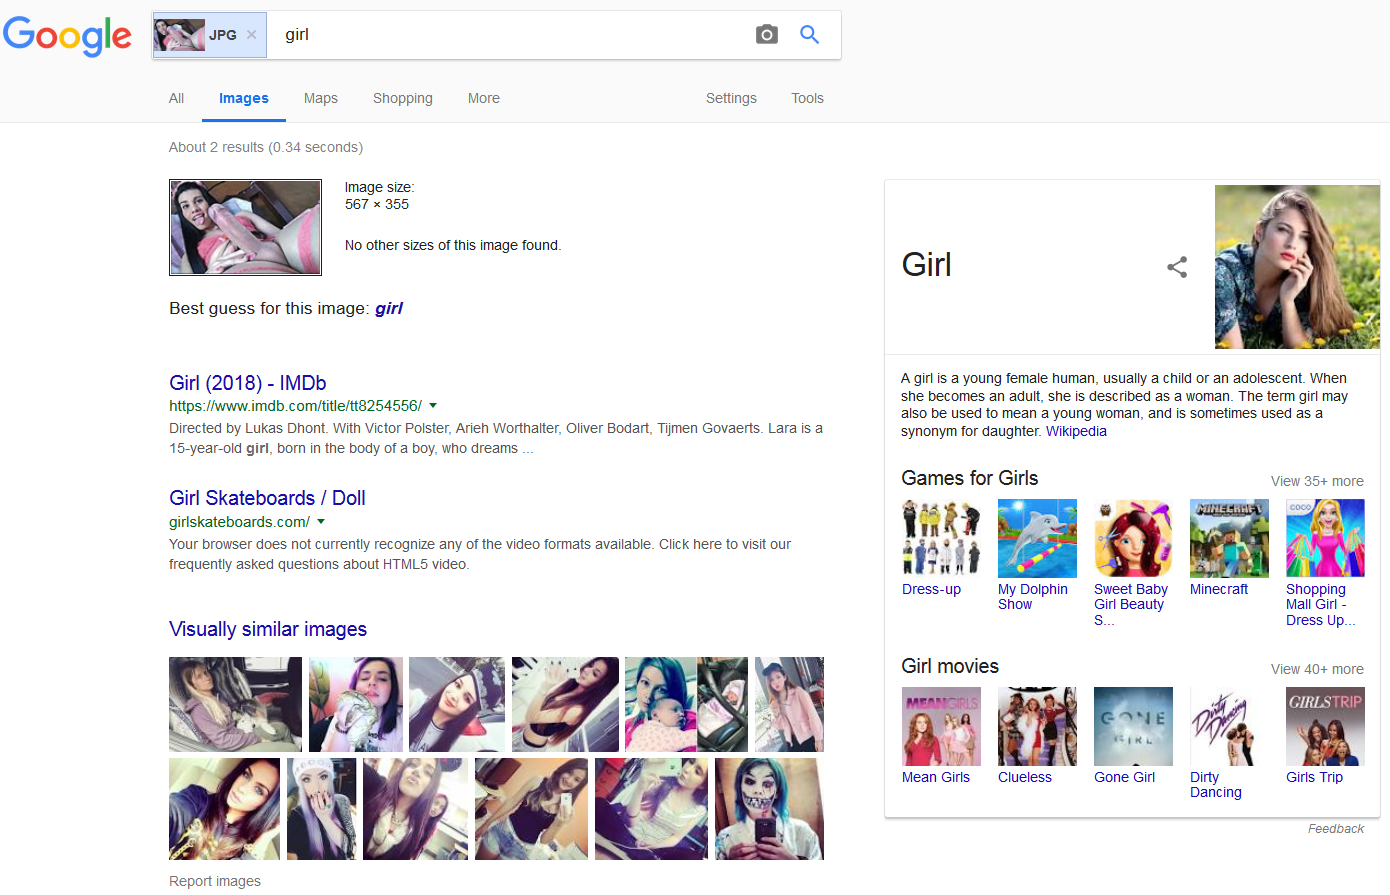Open the Girls Trip movie poster
Viewport: 1390px width, 895px height.
(1325, 726)
